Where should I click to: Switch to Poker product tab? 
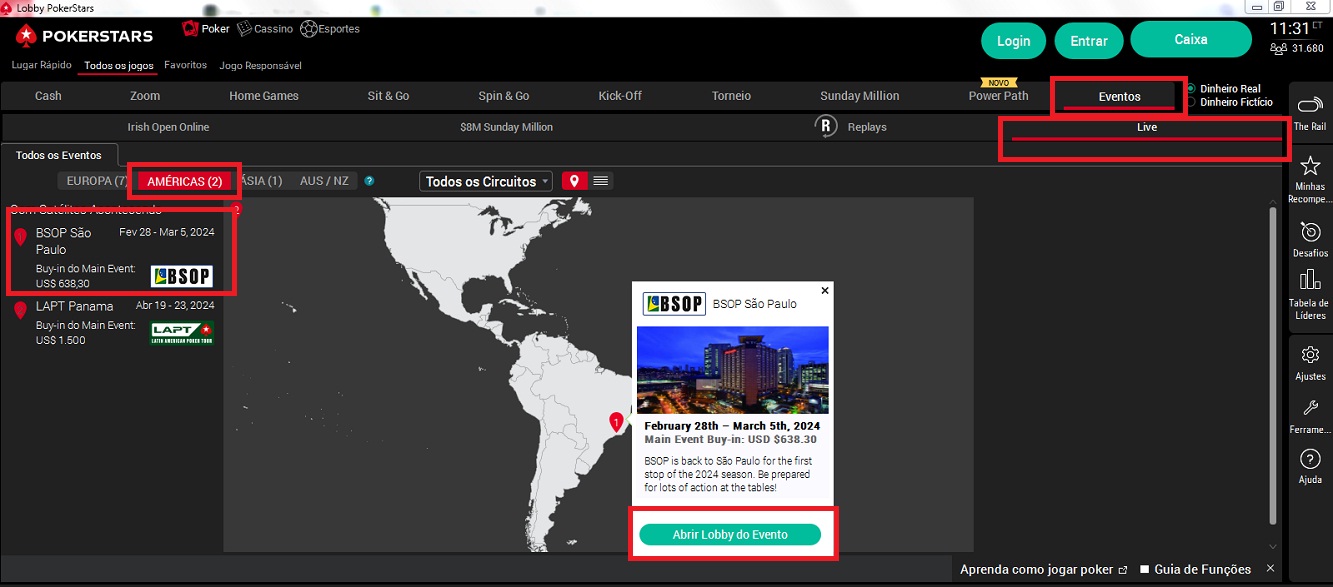[x=207, y=29]
